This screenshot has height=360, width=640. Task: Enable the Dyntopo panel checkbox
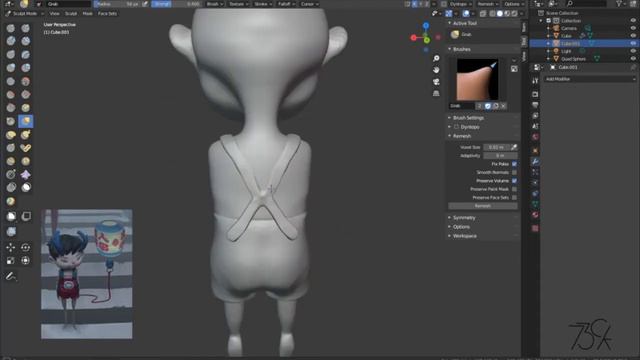456,127
